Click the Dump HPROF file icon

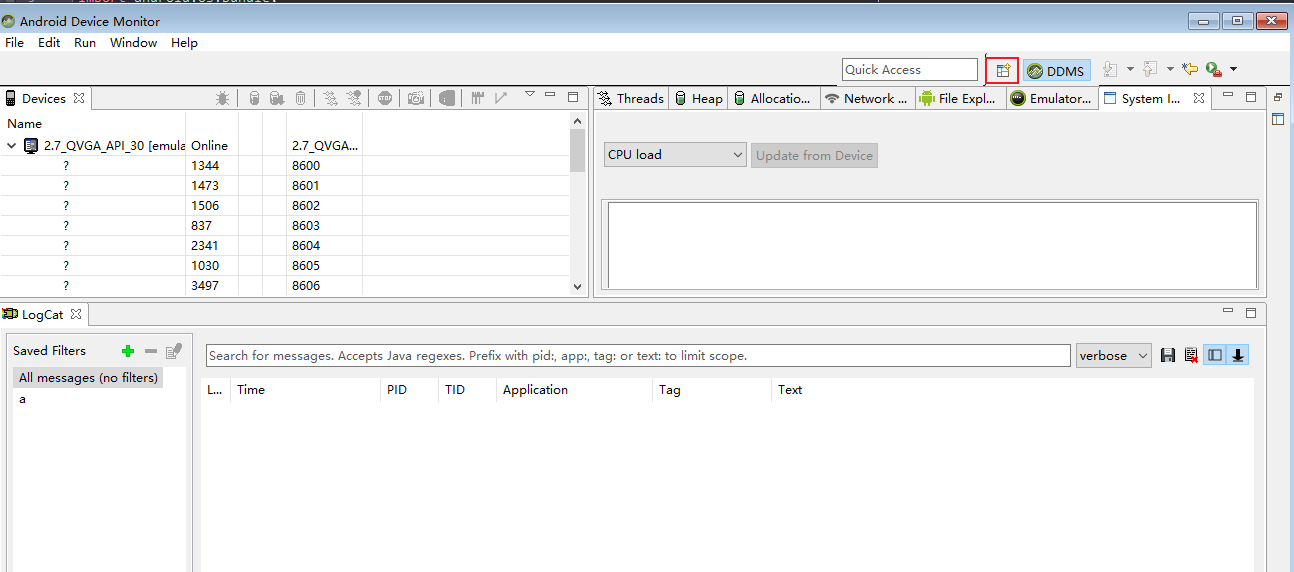pos(276,98)
